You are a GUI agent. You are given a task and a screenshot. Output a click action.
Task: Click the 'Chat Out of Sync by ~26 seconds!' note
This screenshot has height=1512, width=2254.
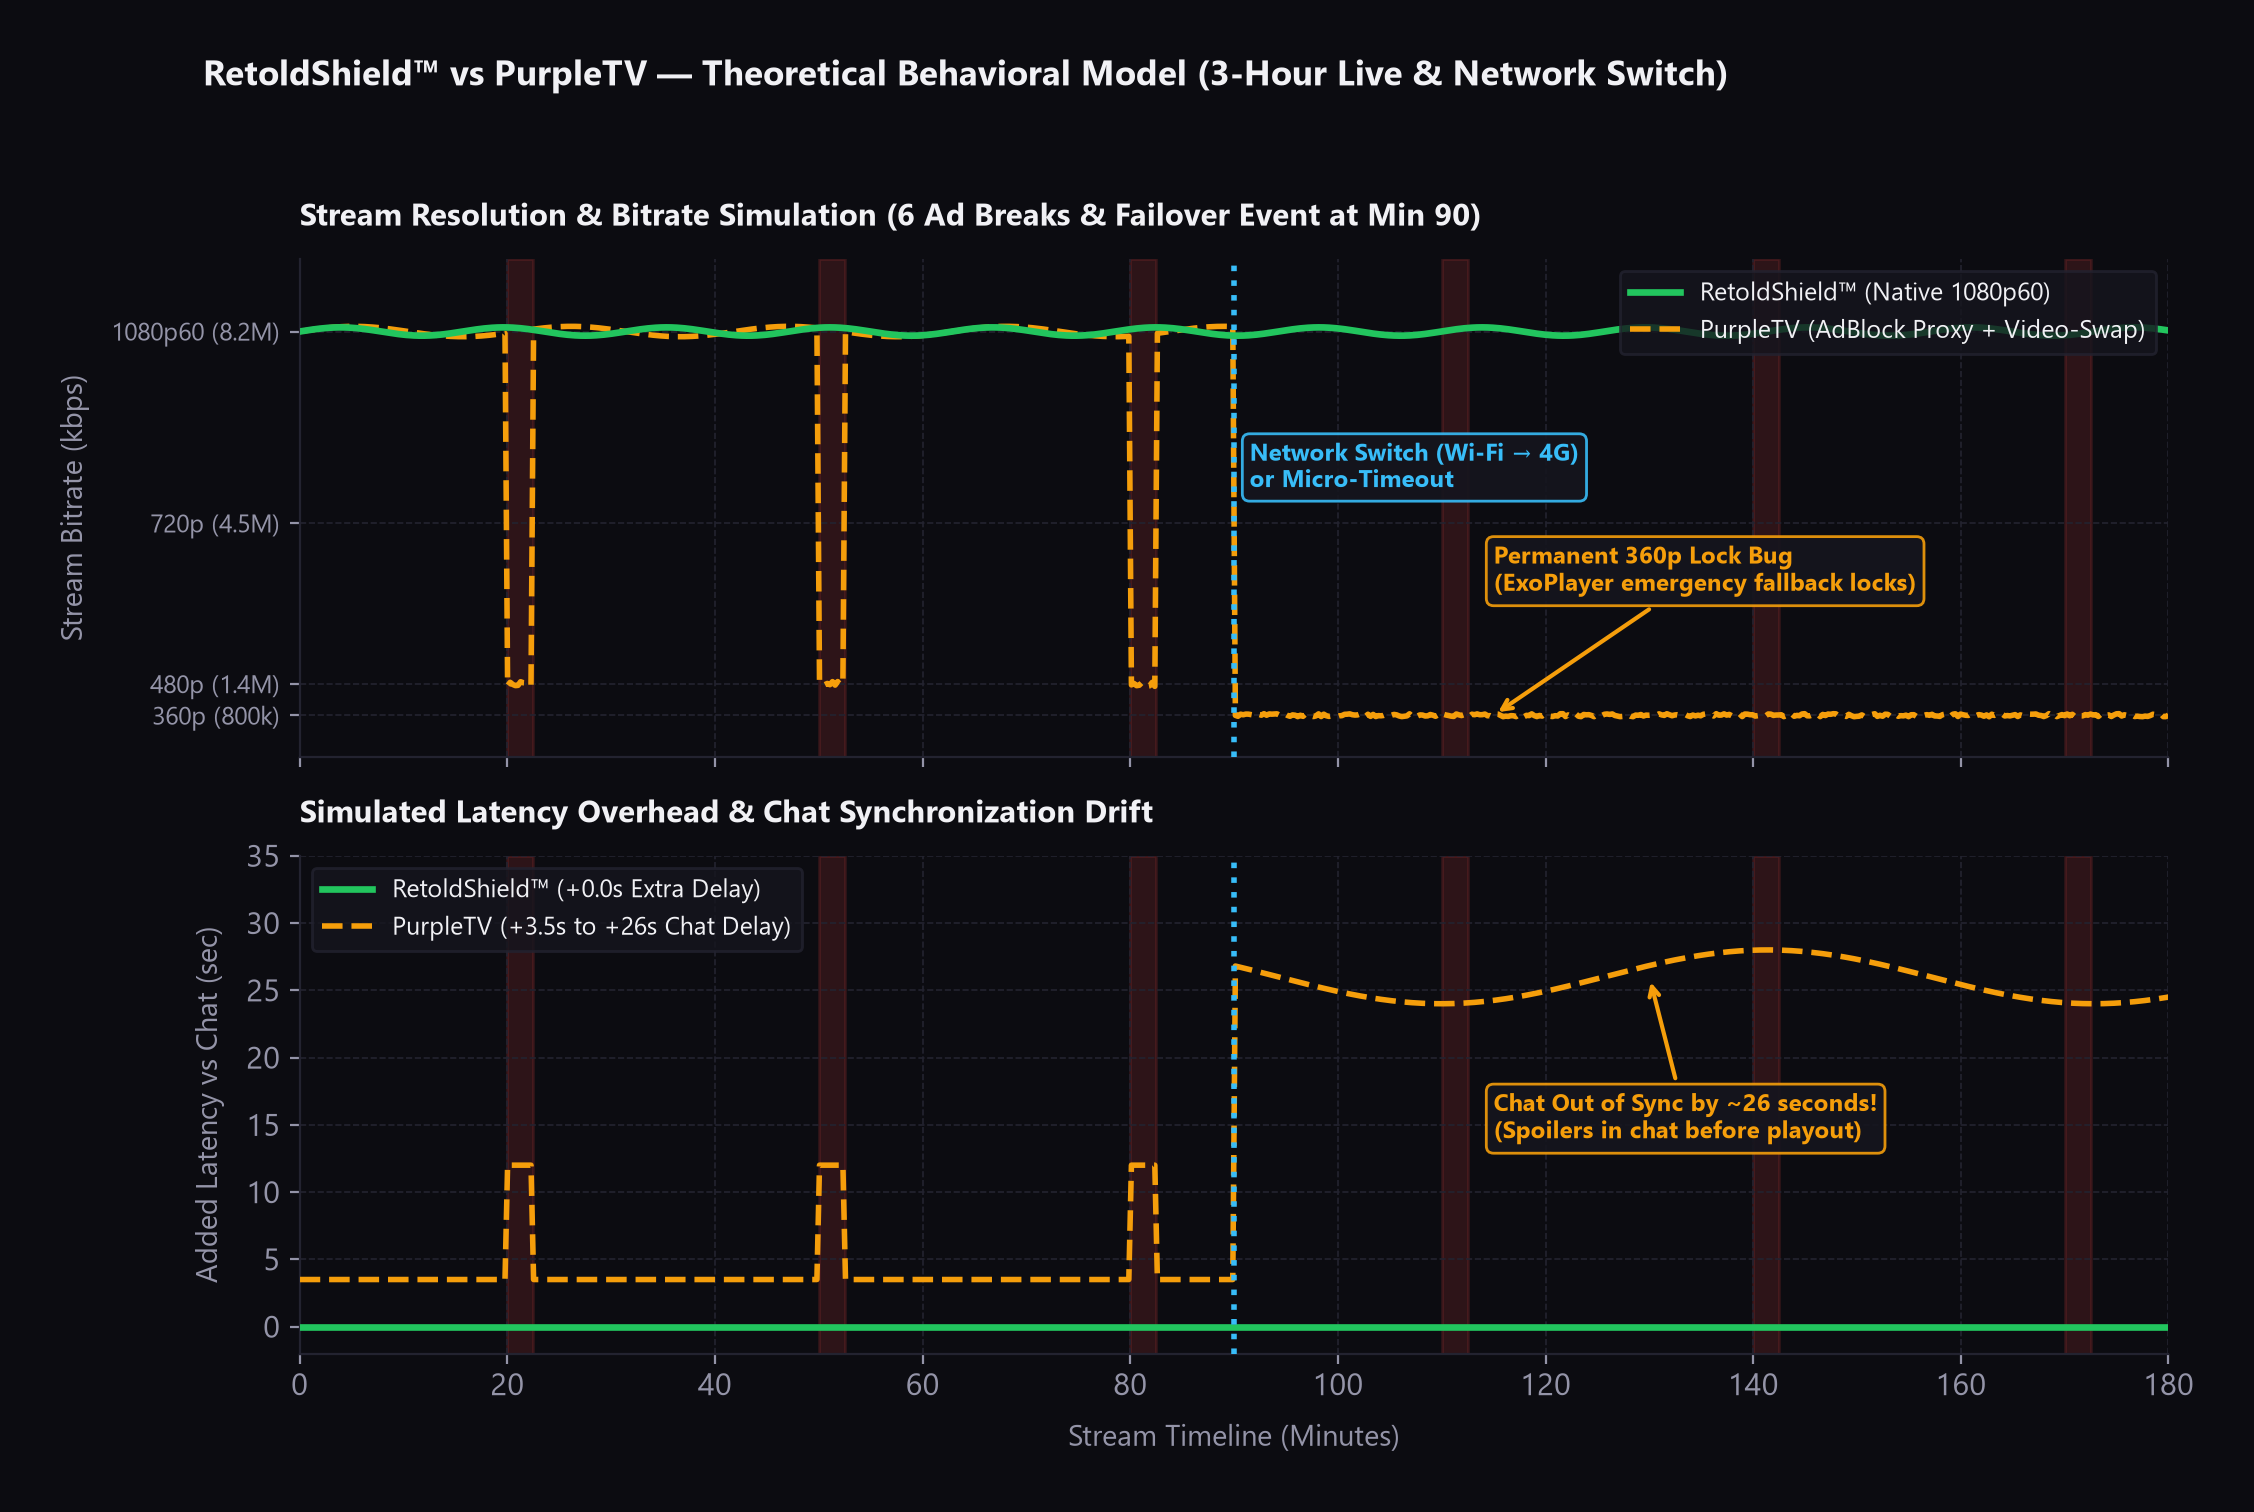point(1685,1118)
